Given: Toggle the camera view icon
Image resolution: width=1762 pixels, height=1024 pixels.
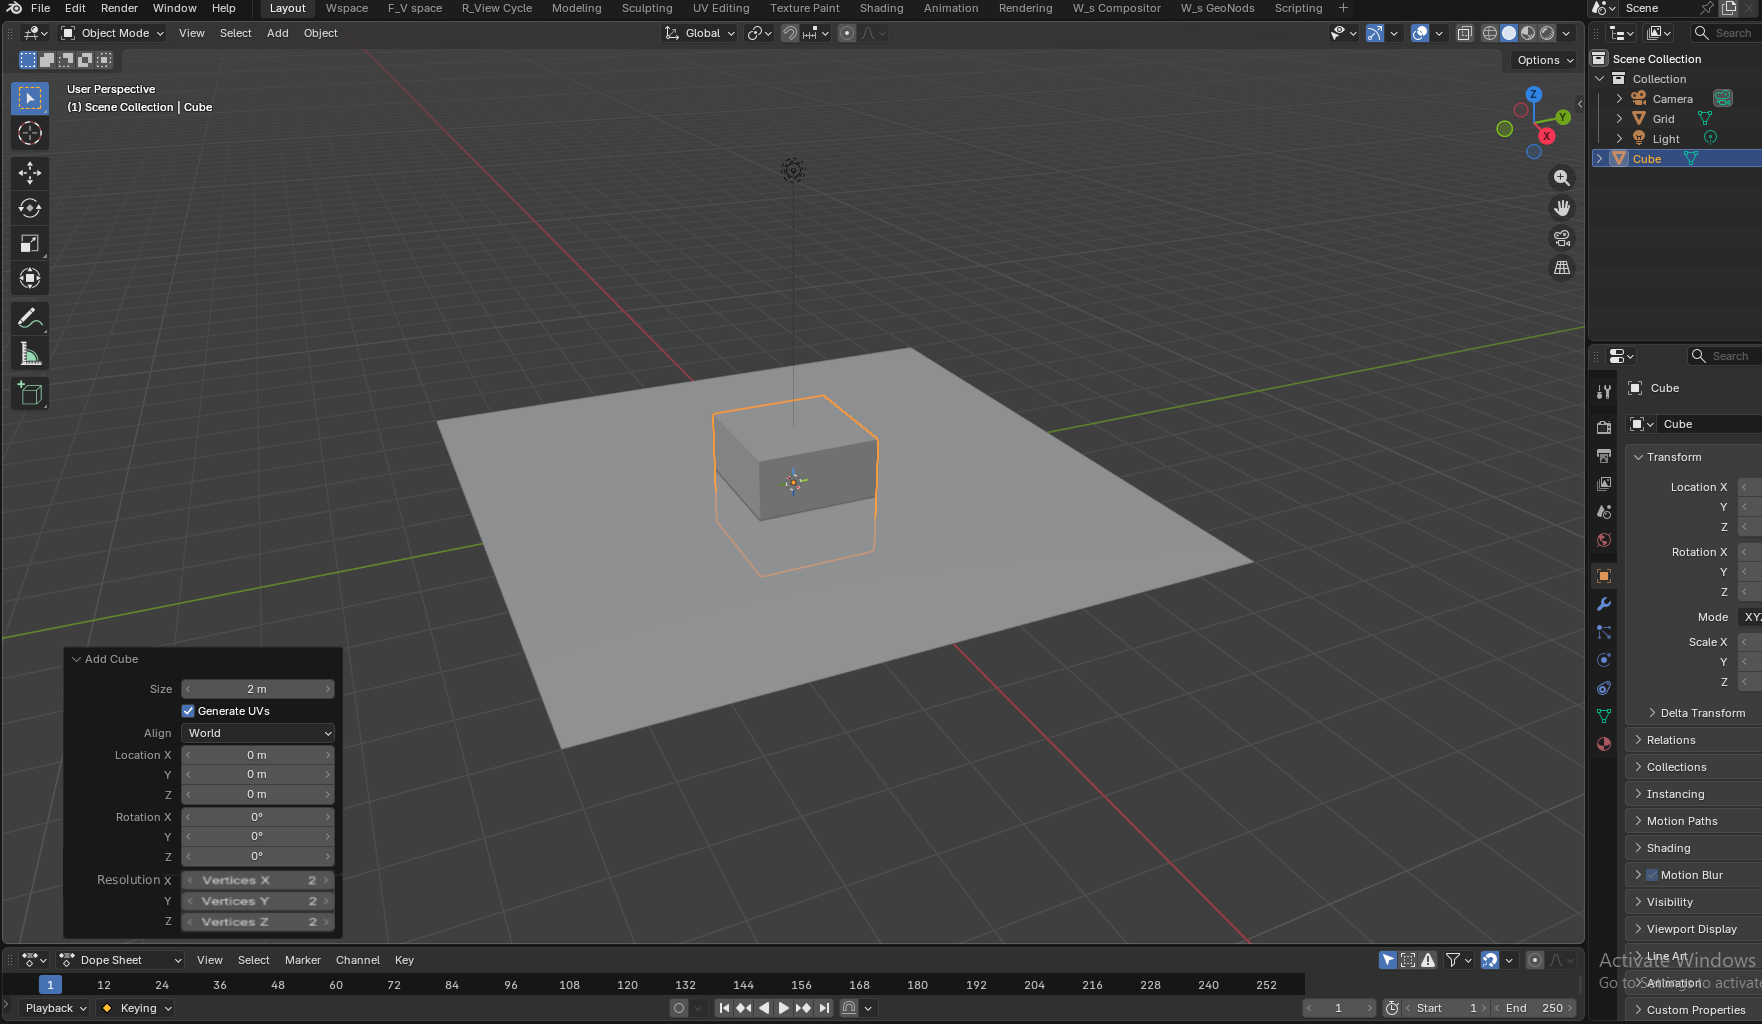Looking at the screenshot, I should tap(1561, 238).
